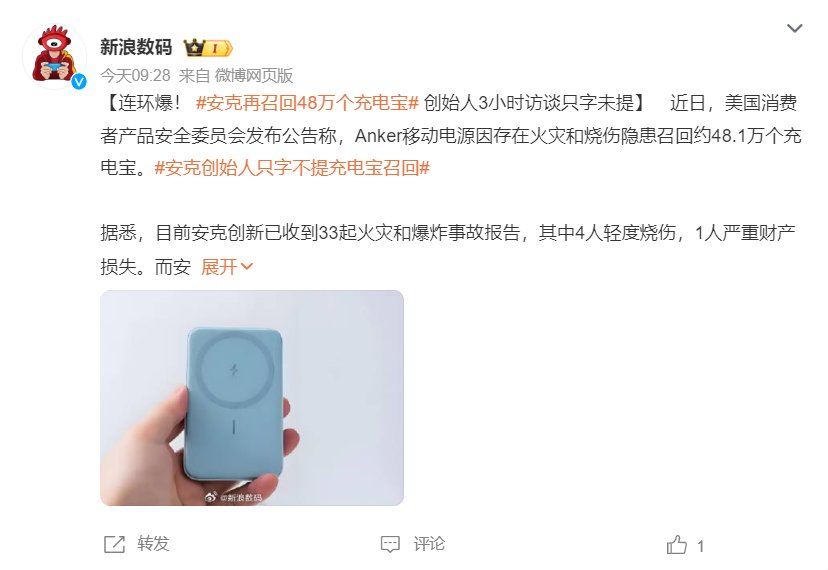Open hashtag #安克再召回48万个充电宝#

pos(307,102)
